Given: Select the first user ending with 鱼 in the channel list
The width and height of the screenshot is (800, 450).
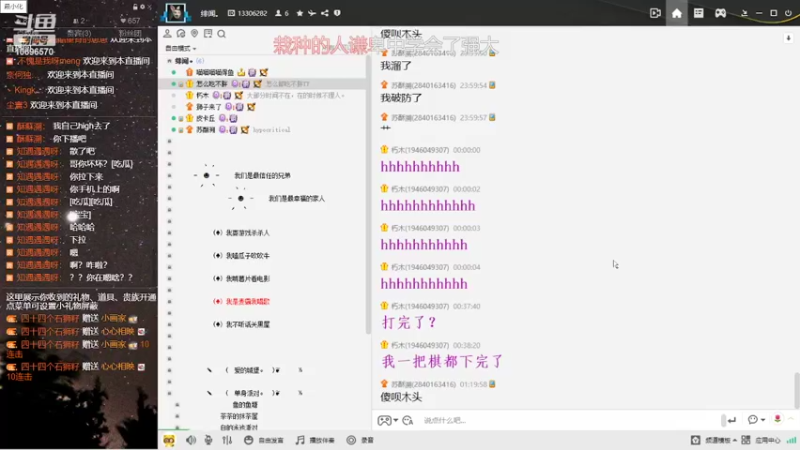Looking at the screenshot, I should (215, 72).
